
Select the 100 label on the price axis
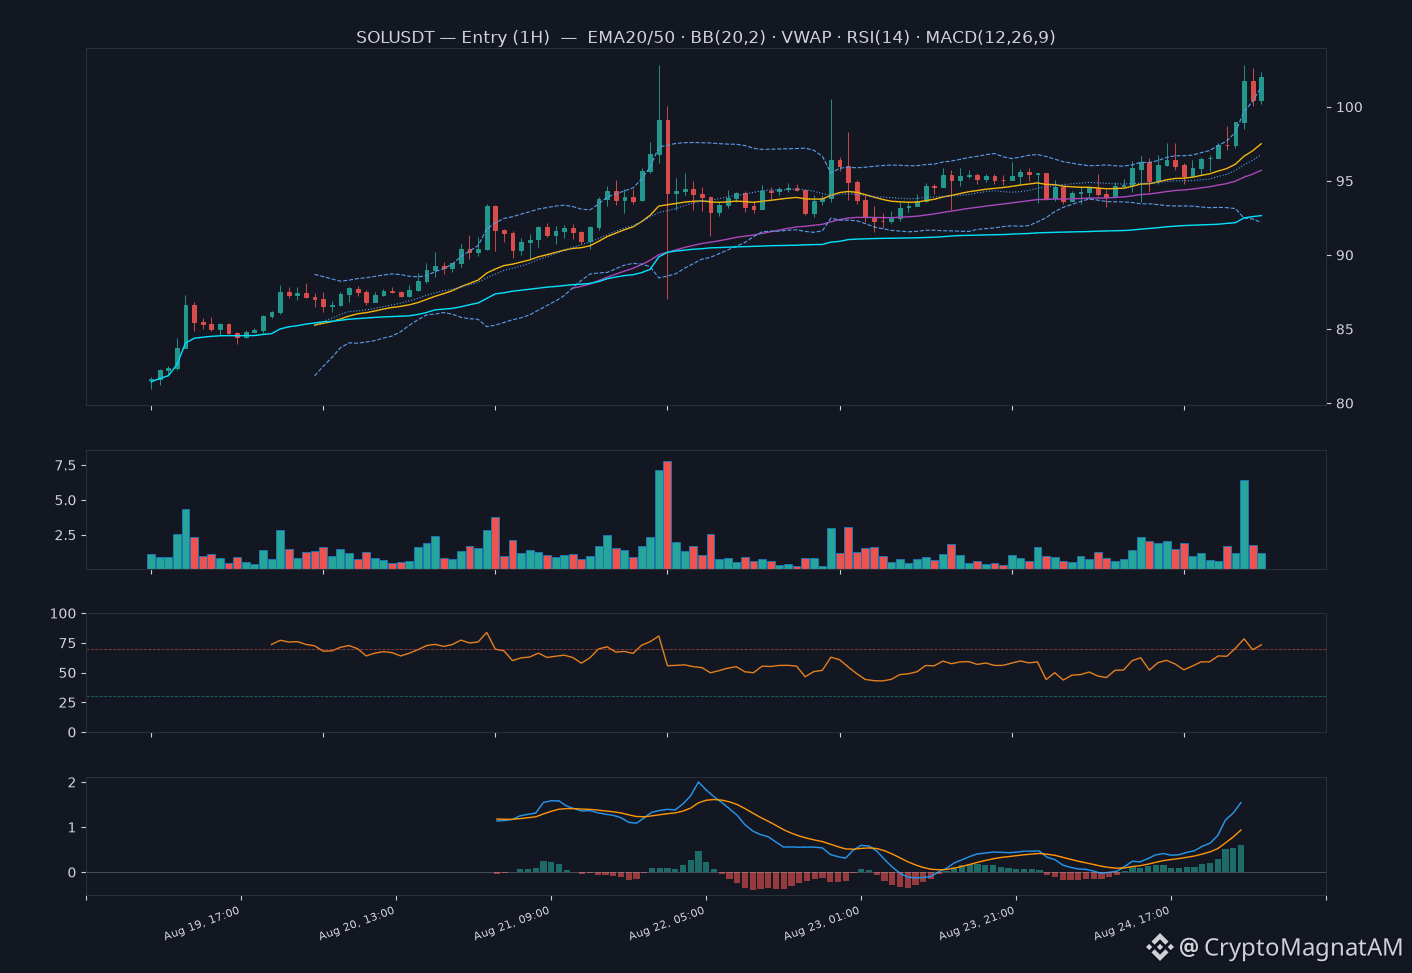1349,107
